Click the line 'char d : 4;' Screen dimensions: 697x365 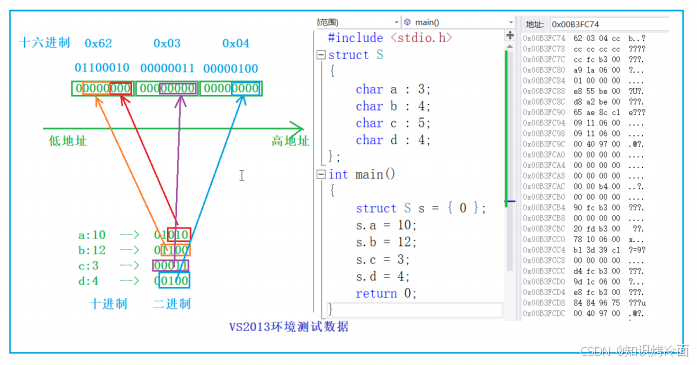click(x=393, y=140)
